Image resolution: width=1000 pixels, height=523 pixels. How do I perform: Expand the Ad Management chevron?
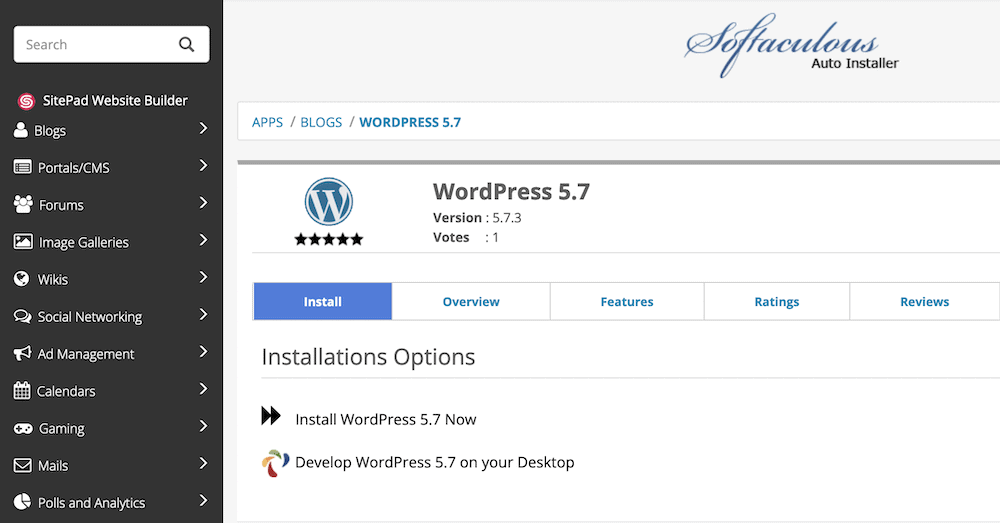tap(203, 351)
